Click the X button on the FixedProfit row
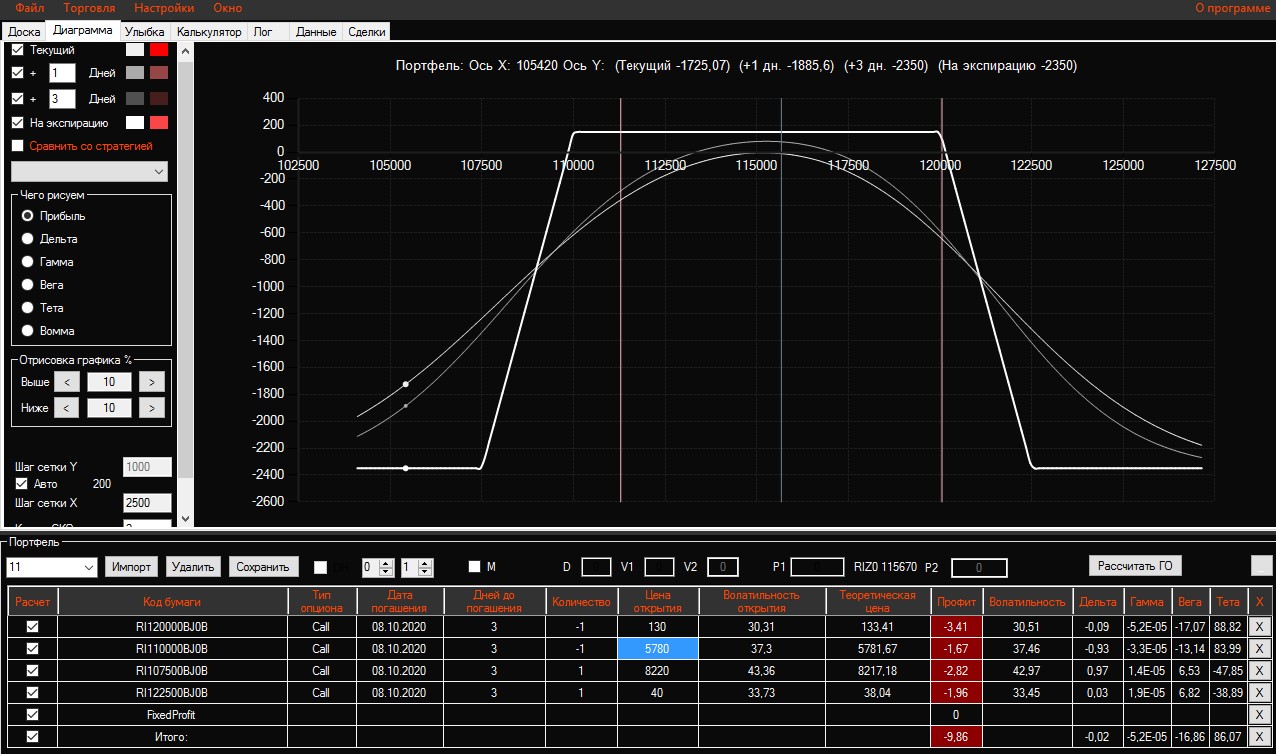Viewport: 1276px width, 754px height. (x=1260, y=715)
